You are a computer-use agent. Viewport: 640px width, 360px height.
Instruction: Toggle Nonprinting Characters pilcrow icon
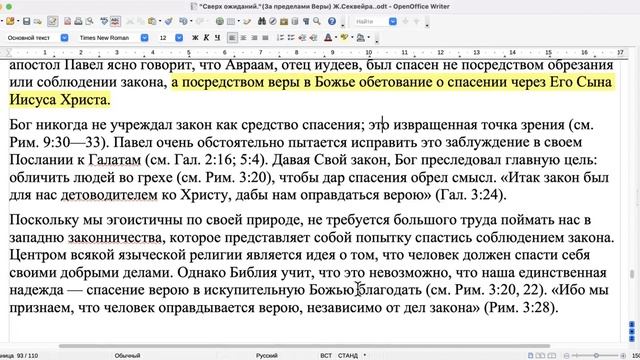tap(306, 21)
